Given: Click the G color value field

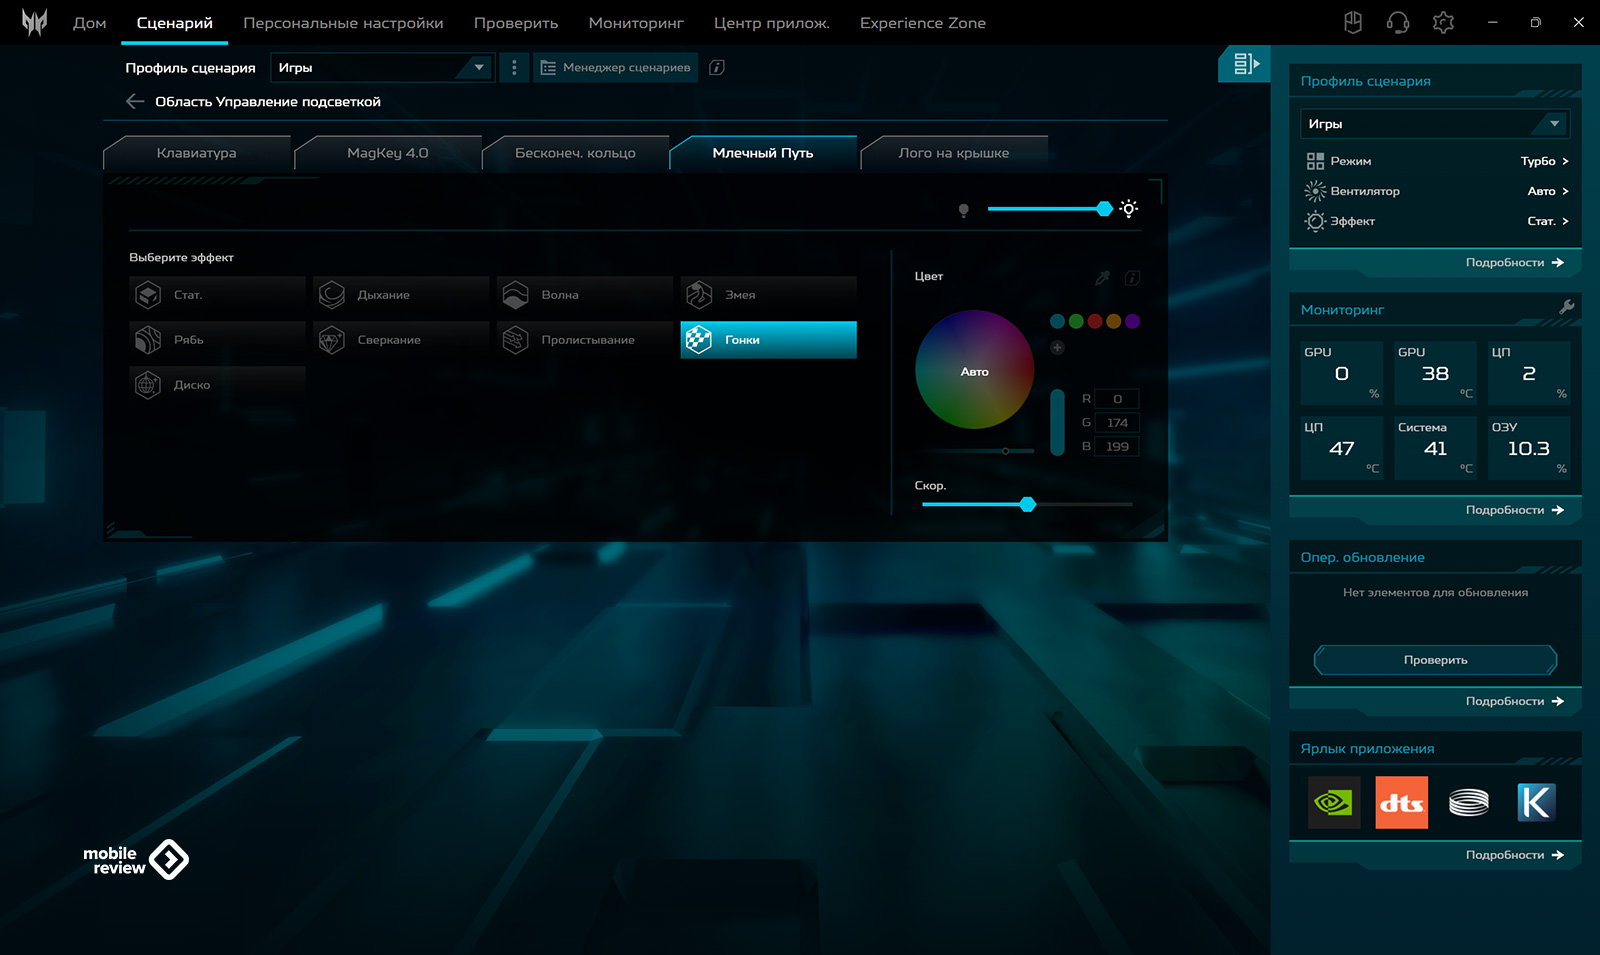Looking at the screenshot, I should (x=1116, y=423).
